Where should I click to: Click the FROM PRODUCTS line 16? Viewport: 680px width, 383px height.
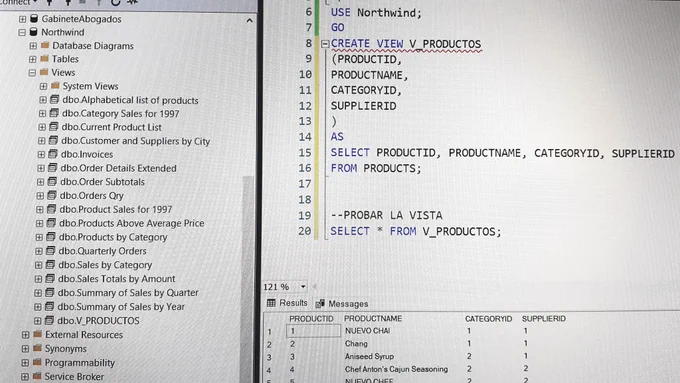376,168
